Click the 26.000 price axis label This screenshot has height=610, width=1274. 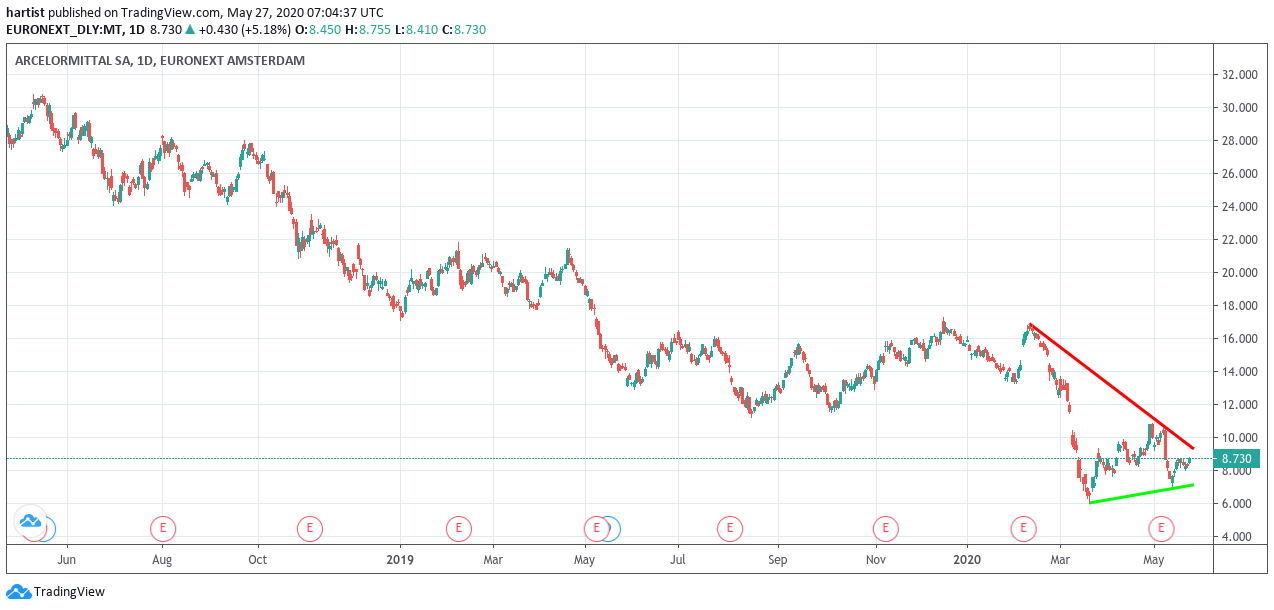[x=1238, y=174]
